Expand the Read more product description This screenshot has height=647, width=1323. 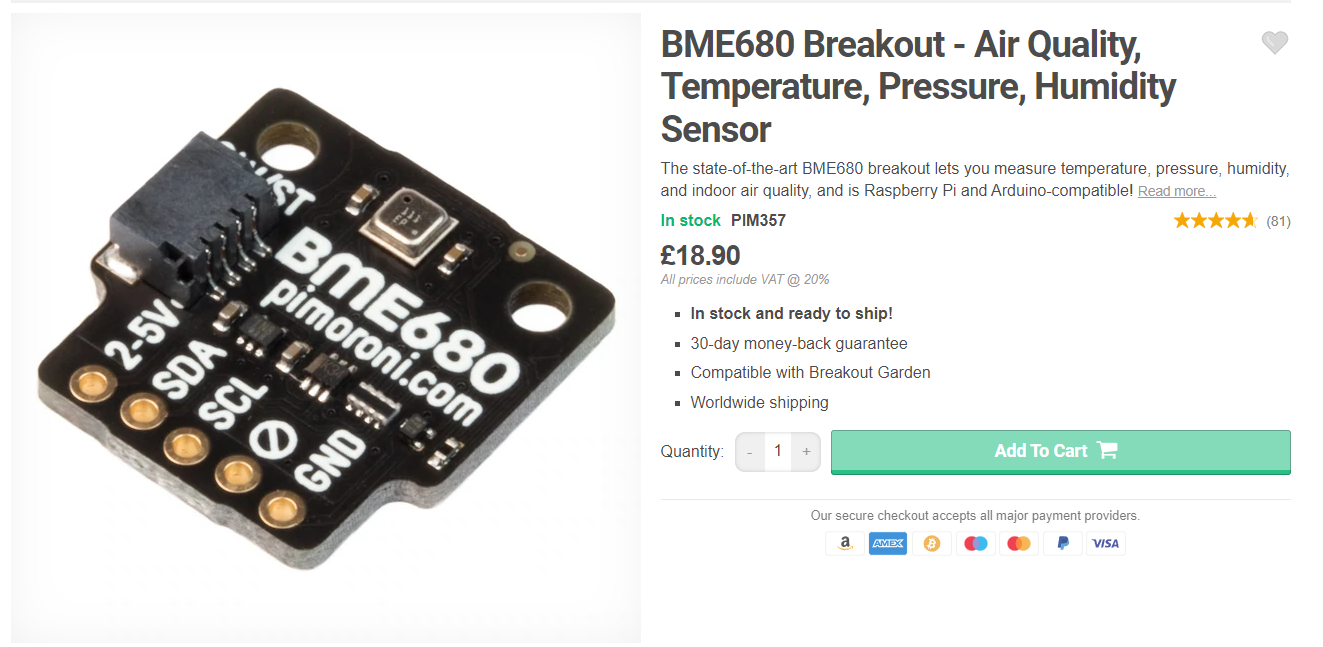[1176, 190]
